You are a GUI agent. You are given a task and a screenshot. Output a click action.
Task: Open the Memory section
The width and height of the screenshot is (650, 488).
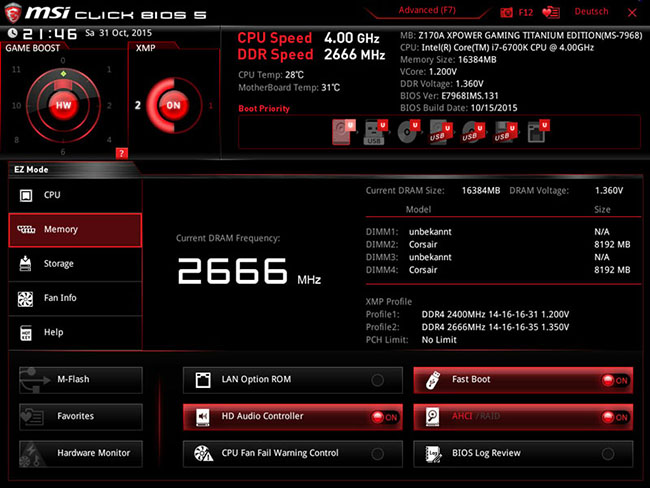tap(75, 230)
